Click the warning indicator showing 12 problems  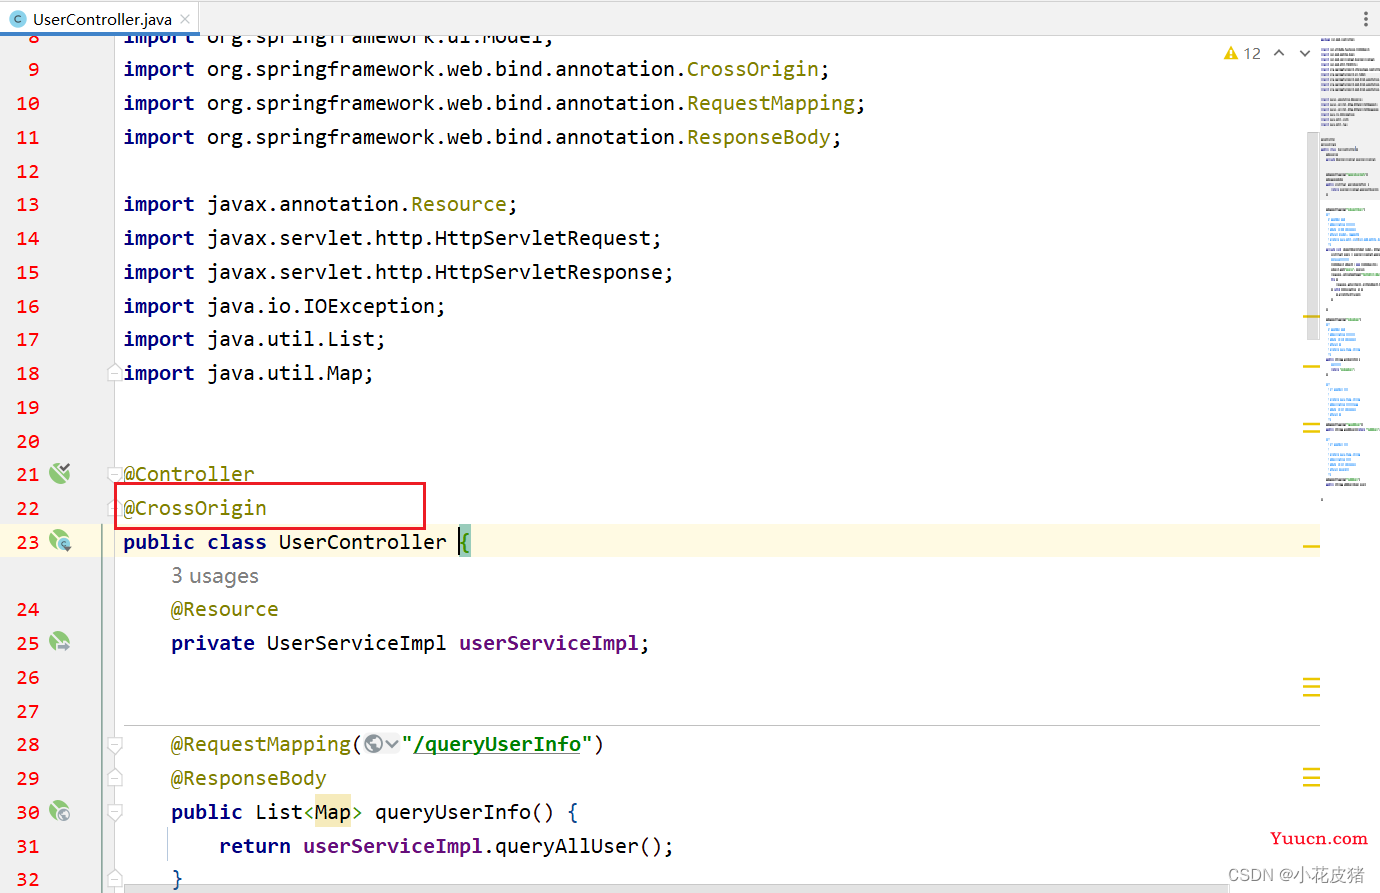pos(1242,53)
